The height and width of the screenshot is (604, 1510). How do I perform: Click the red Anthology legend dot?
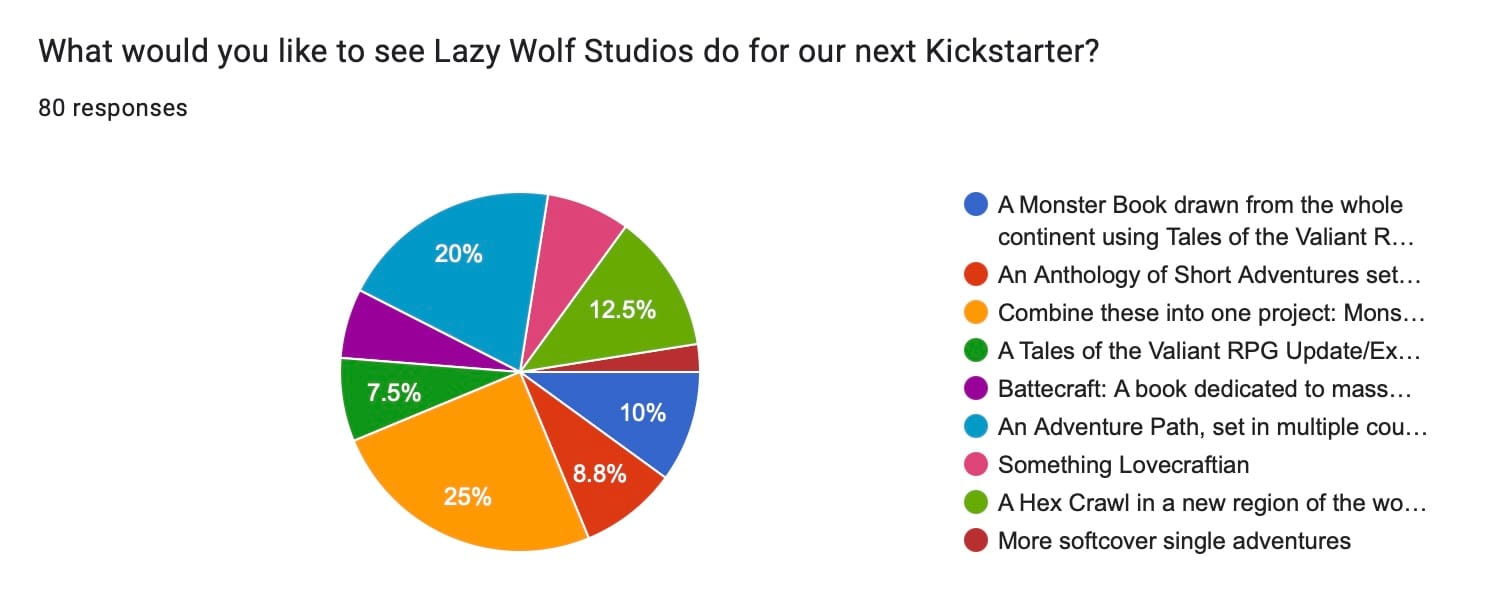[x=976, y=275]
